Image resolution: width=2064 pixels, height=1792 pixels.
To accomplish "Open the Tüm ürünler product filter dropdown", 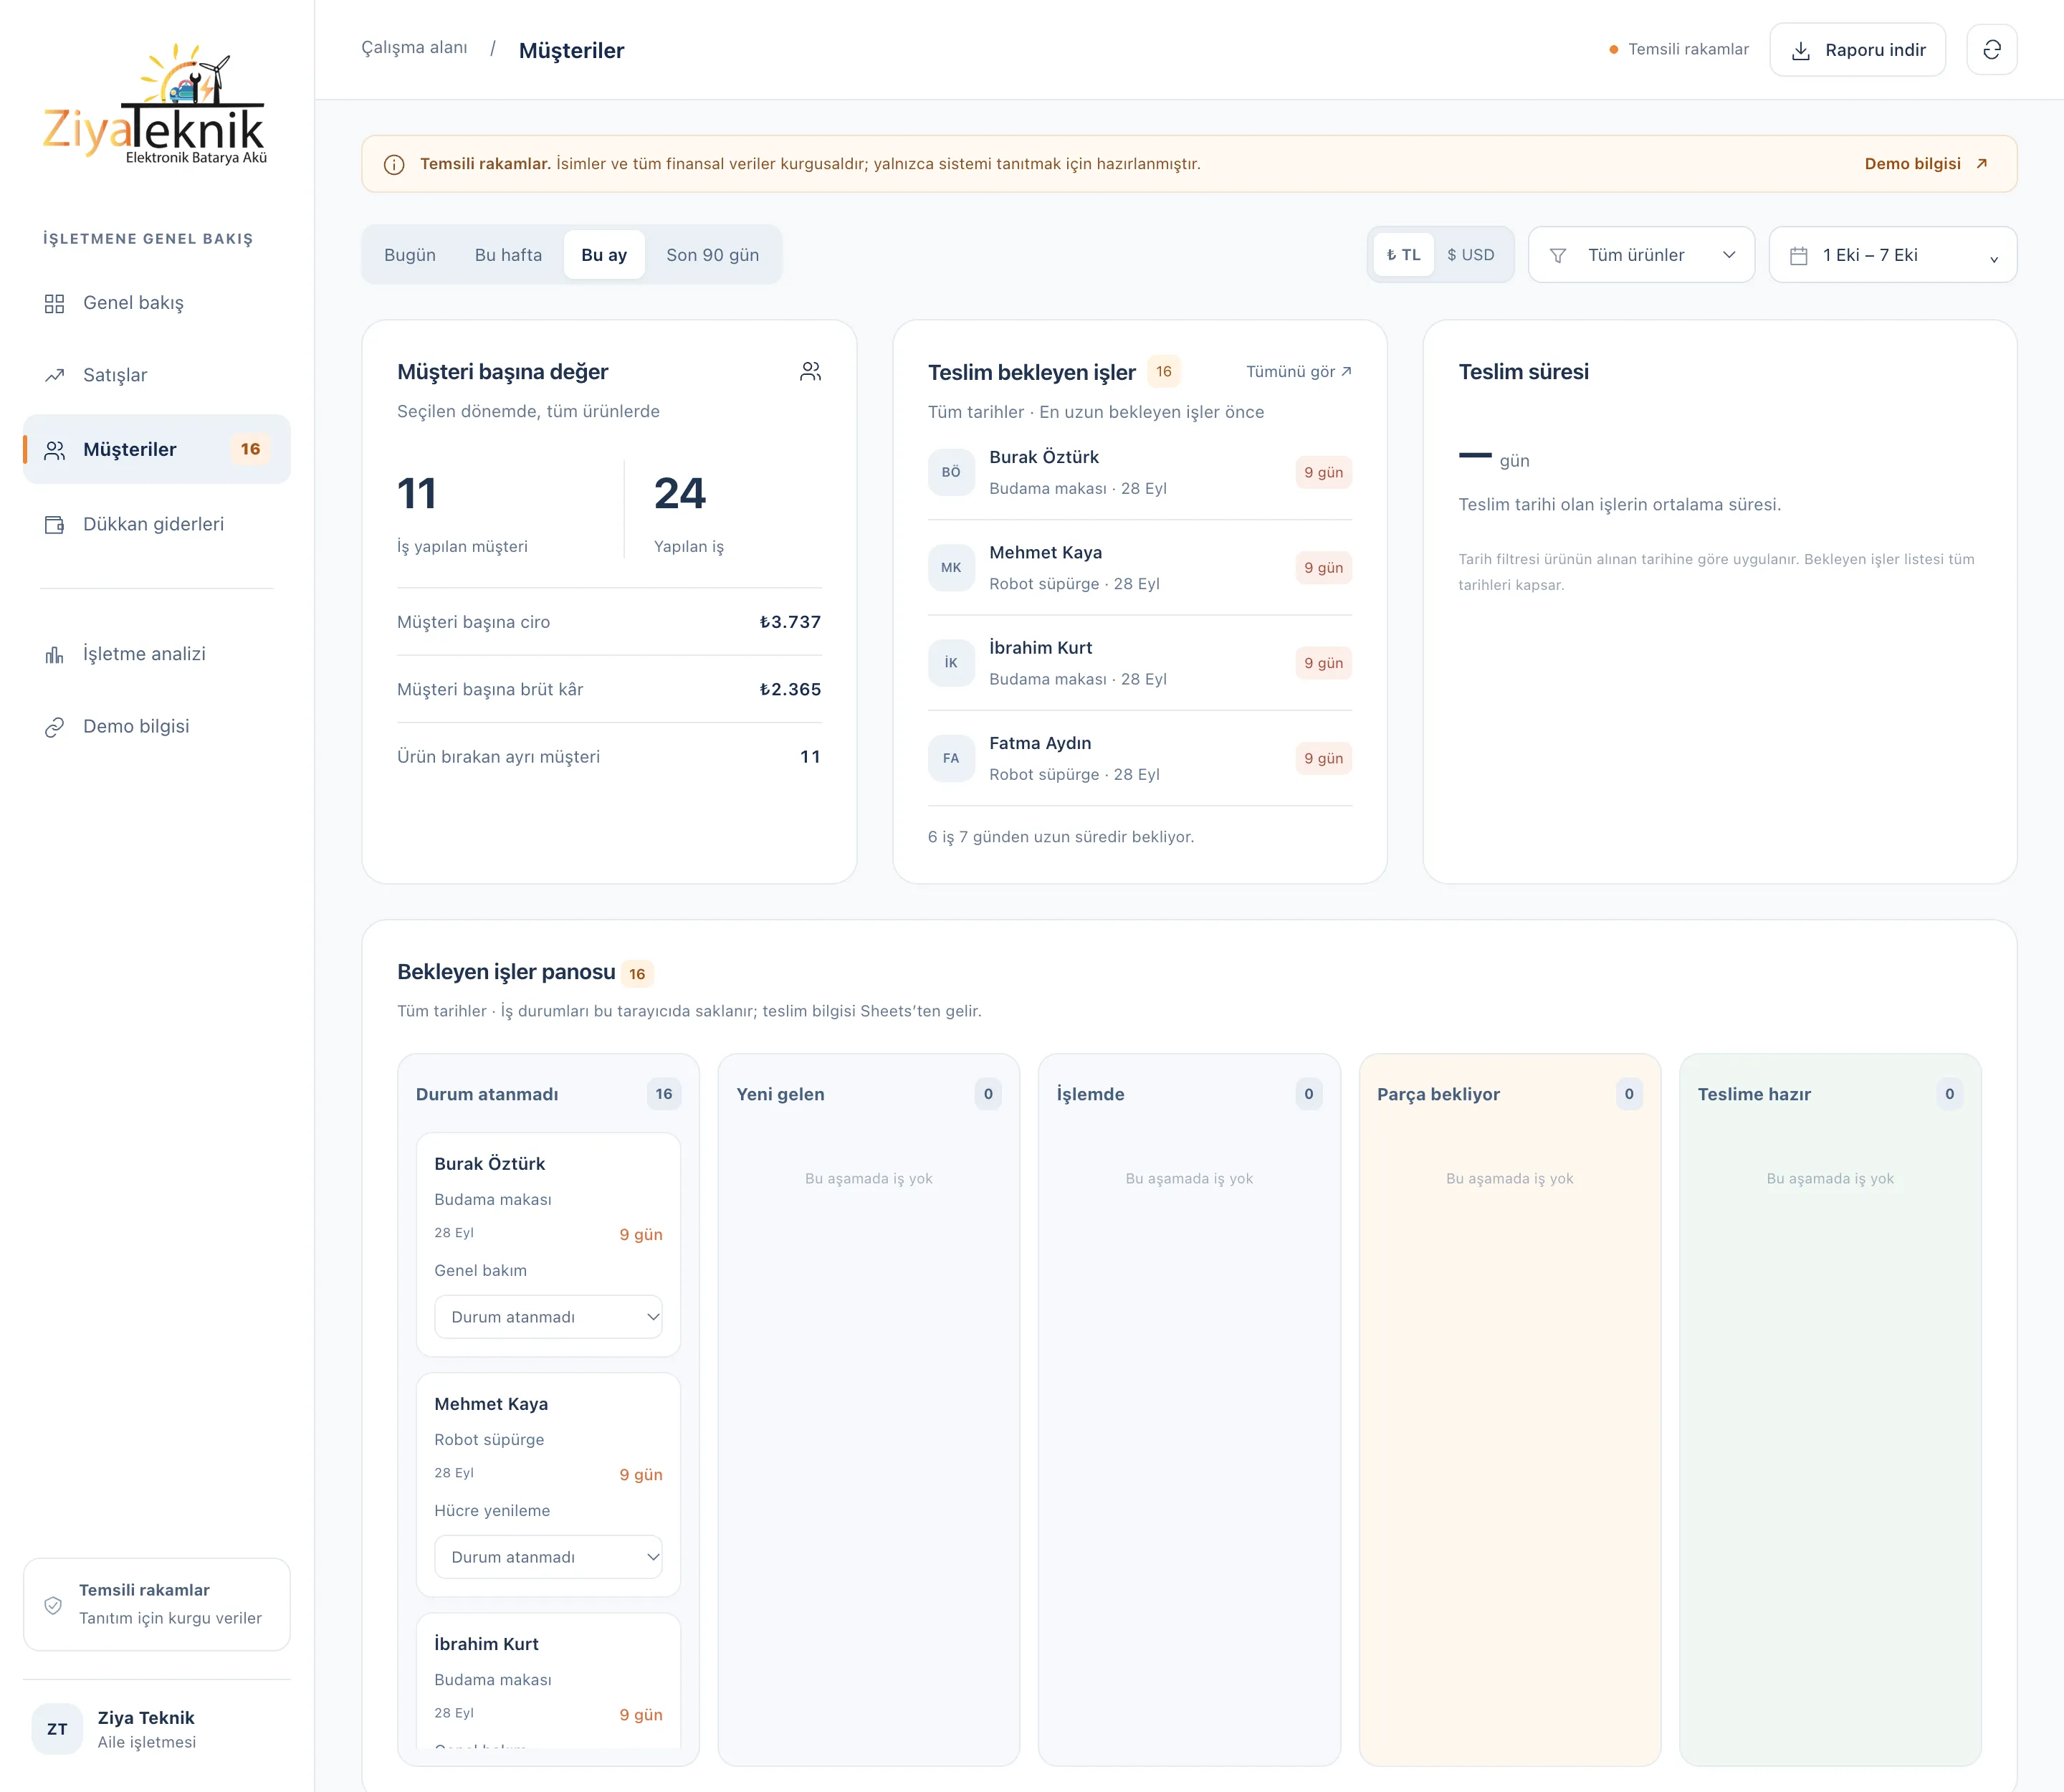I will pos(1641,255).
